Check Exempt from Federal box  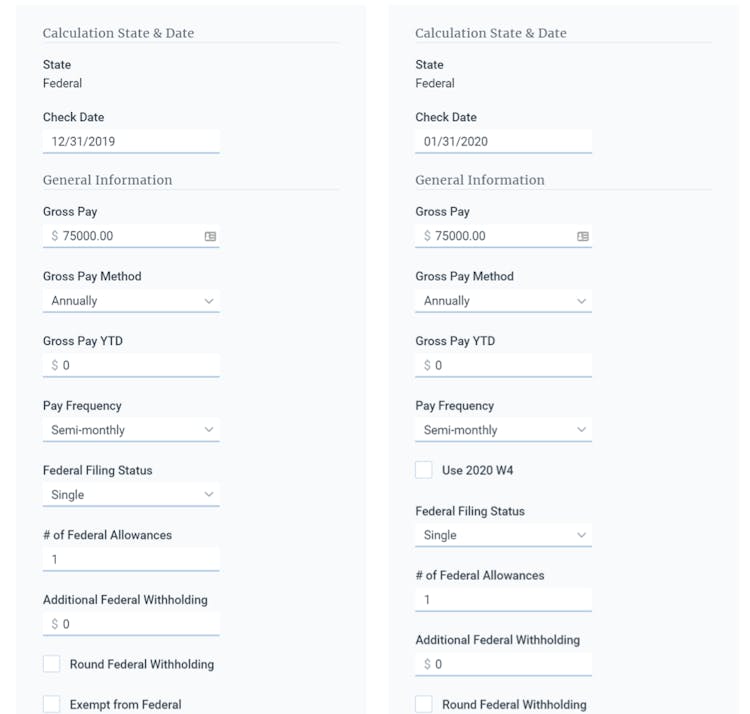pyautogui.click(x=52, y=704)
